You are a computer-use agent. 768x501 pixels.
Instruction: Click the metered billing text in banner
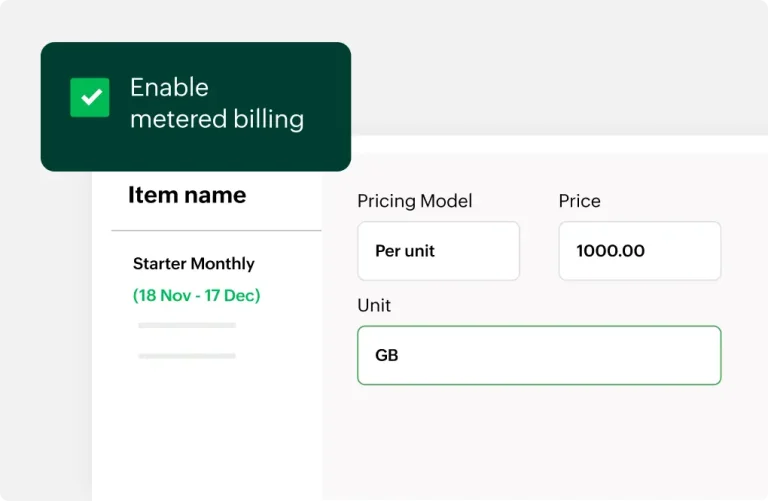tap(216, 119)
